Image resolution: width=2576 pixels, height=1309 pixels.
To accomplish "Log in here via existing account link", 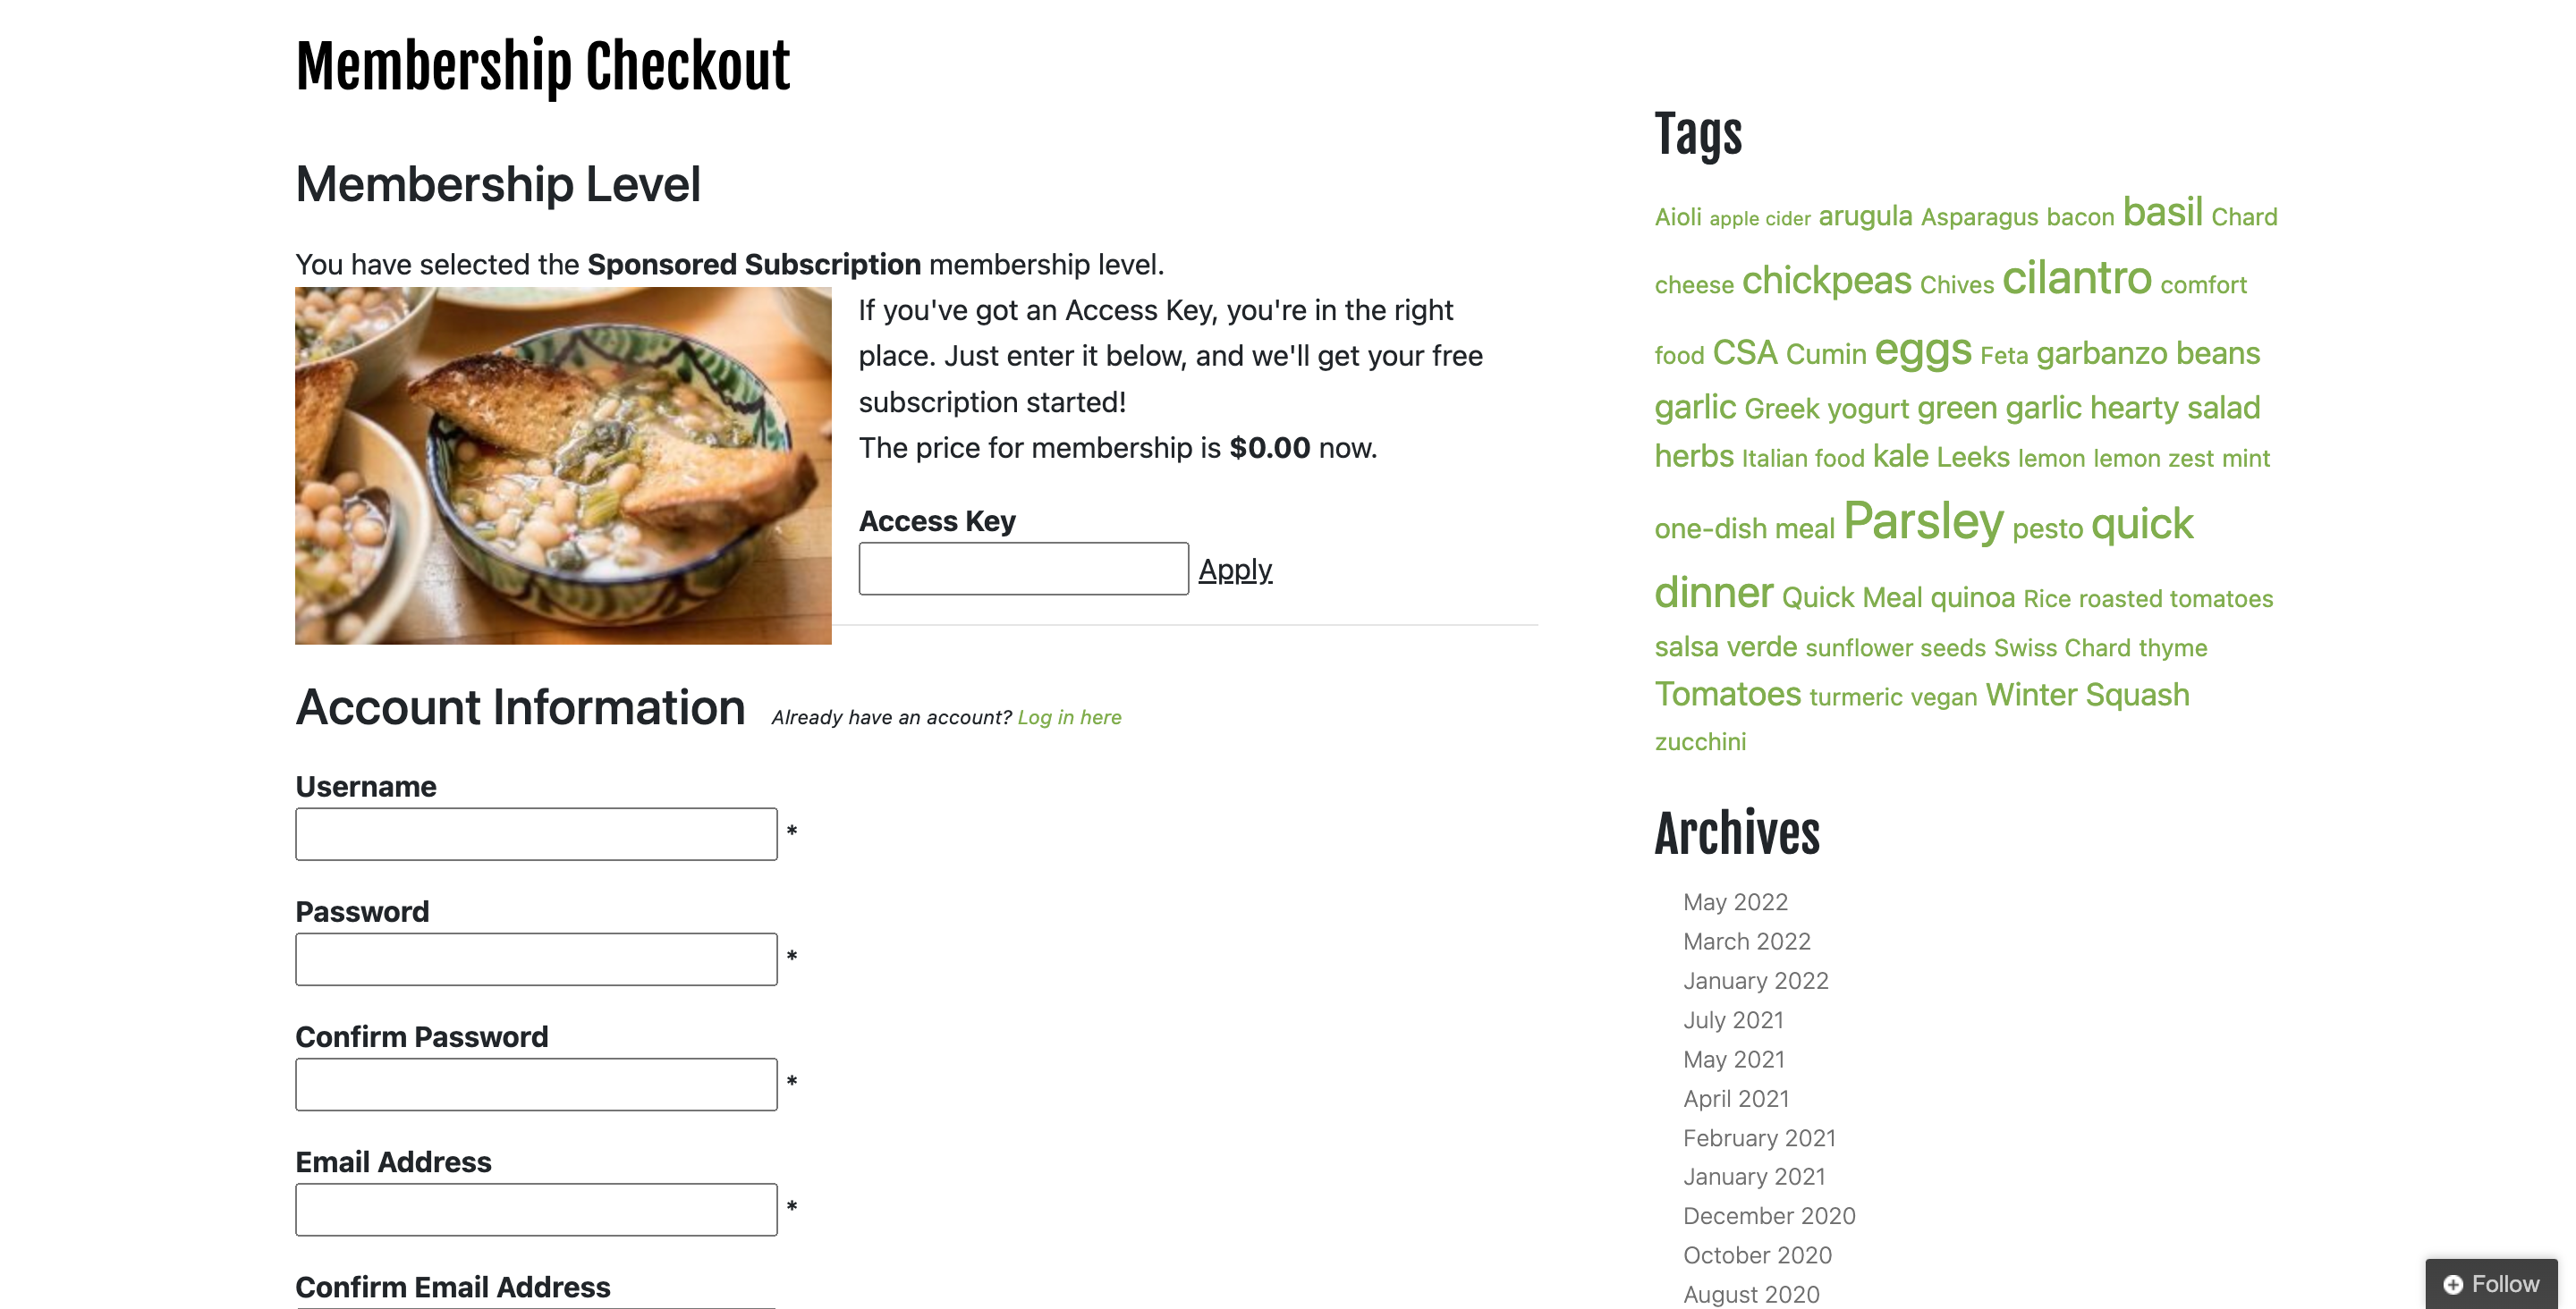I will point(1069,716).
